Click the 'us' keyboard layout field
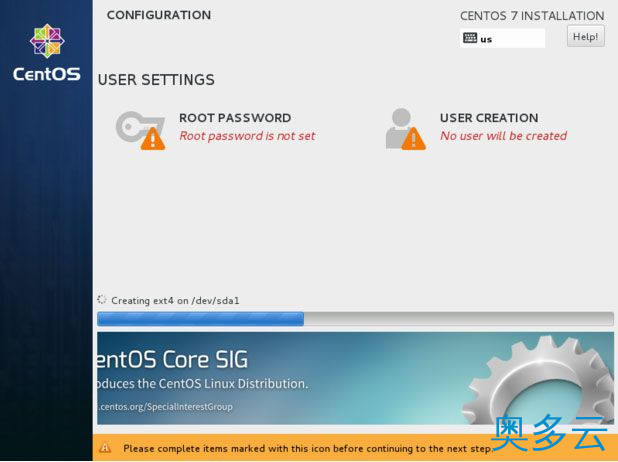The height and width of the screenshot is (462, 618). coord(502,38)
